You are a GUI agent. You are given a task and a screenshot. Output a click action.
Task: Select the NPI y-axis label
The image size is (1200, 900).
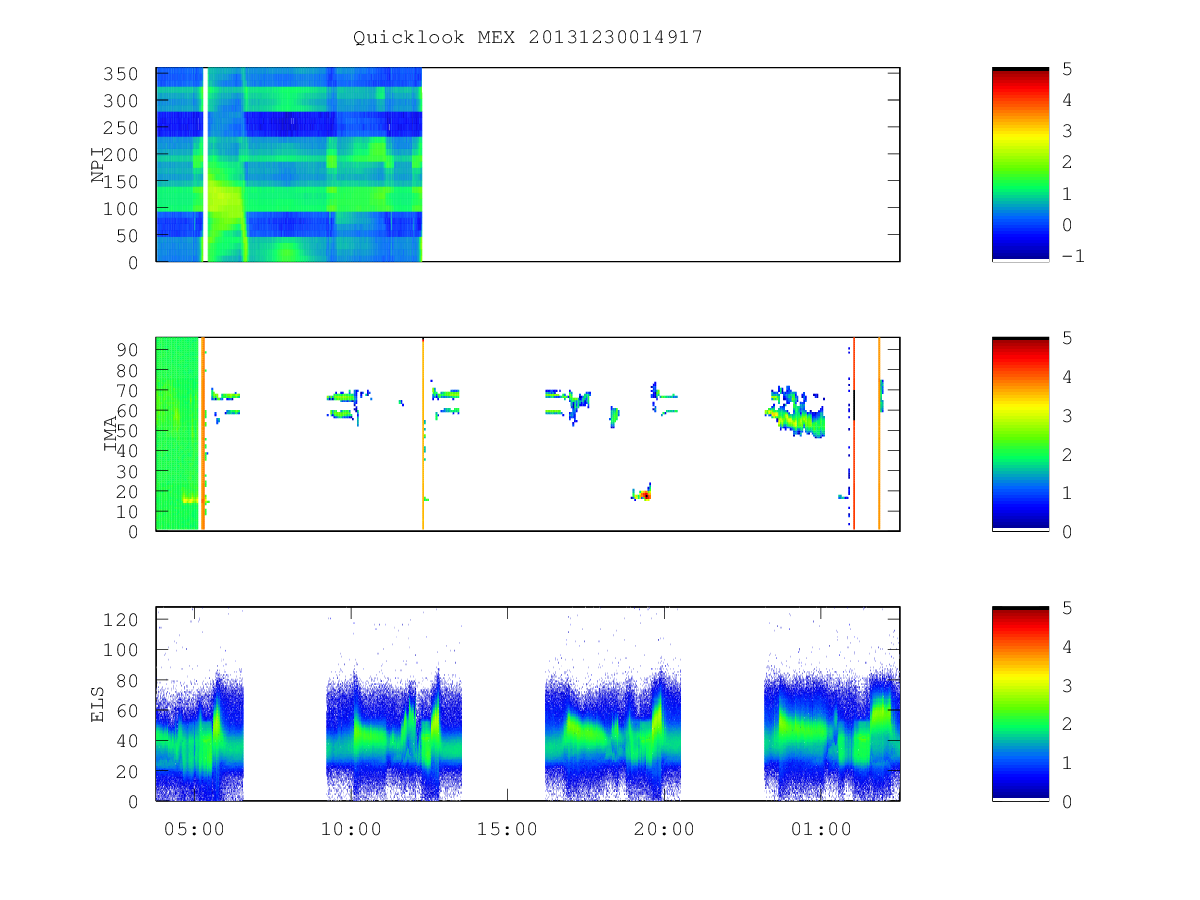click(98, 165)
